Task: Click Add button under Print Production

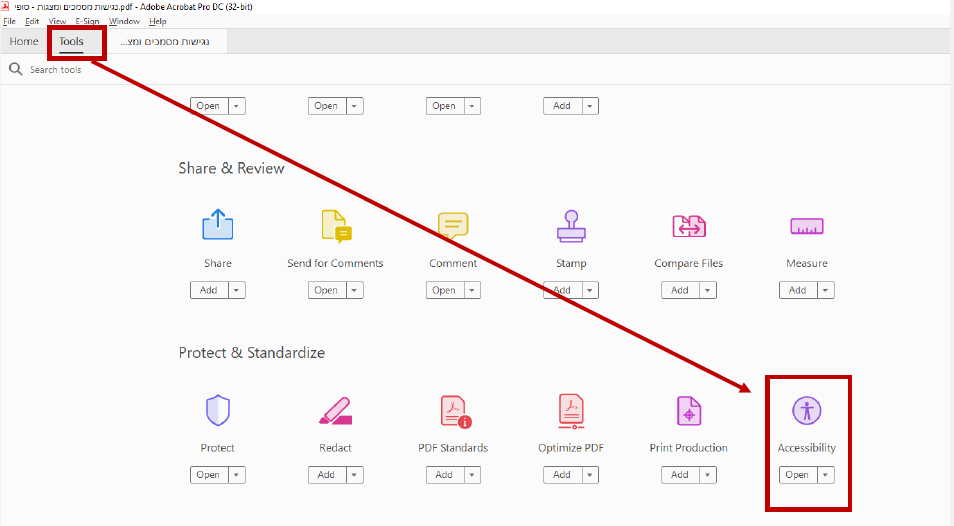Action: pyautogui.click(x=680, y=475)
